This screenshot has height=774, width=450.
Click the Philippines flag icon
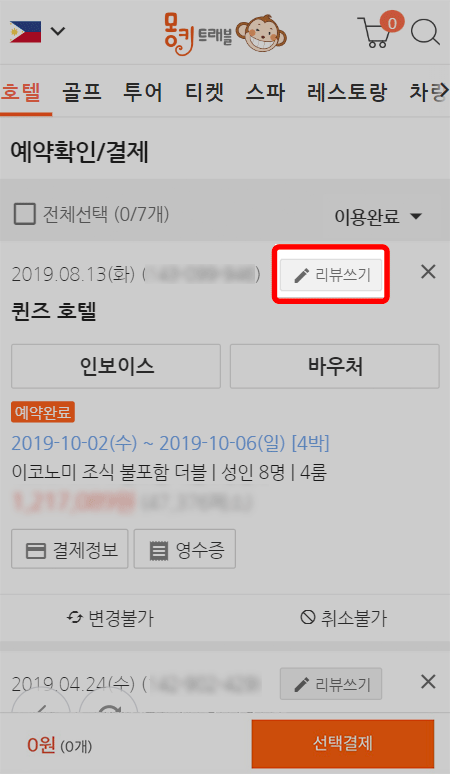point(25,32)
